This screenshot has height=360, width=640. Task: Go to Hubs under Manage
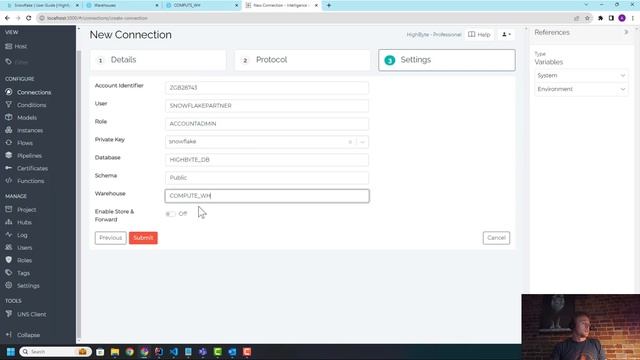click(19, 222)
